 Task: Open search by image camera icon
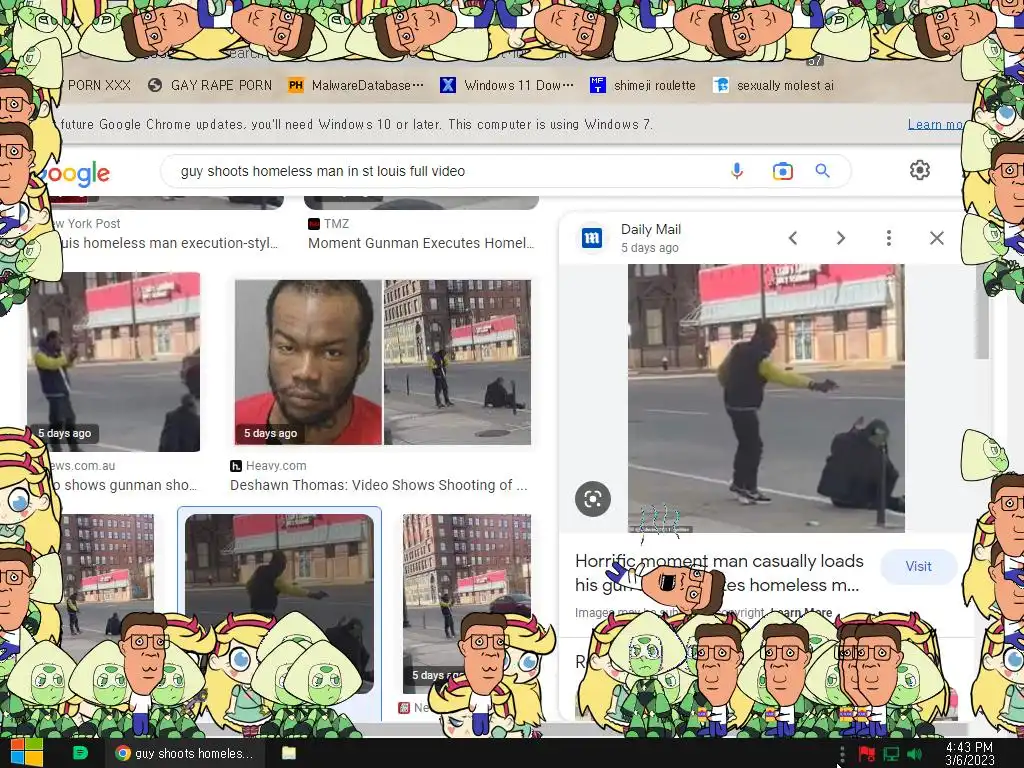(782, 171)
